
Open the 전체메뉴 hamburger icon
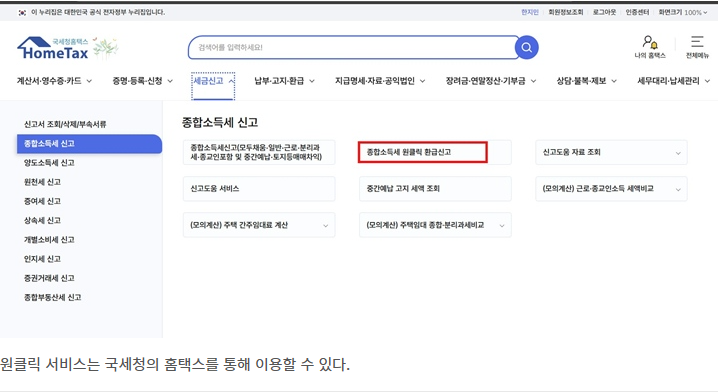[x=697, y=47]
